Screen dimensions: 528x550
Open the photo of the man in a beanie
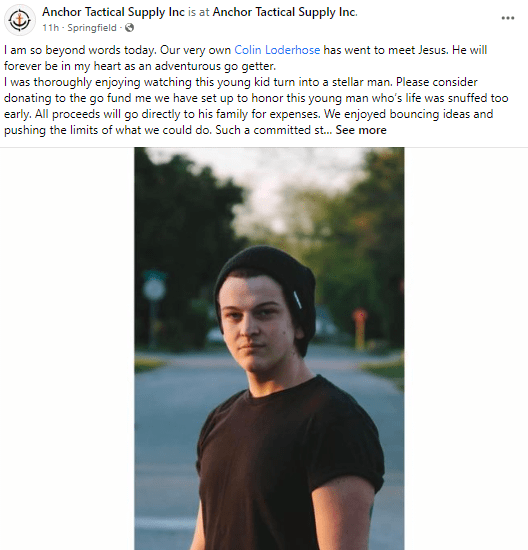[269, 348]
